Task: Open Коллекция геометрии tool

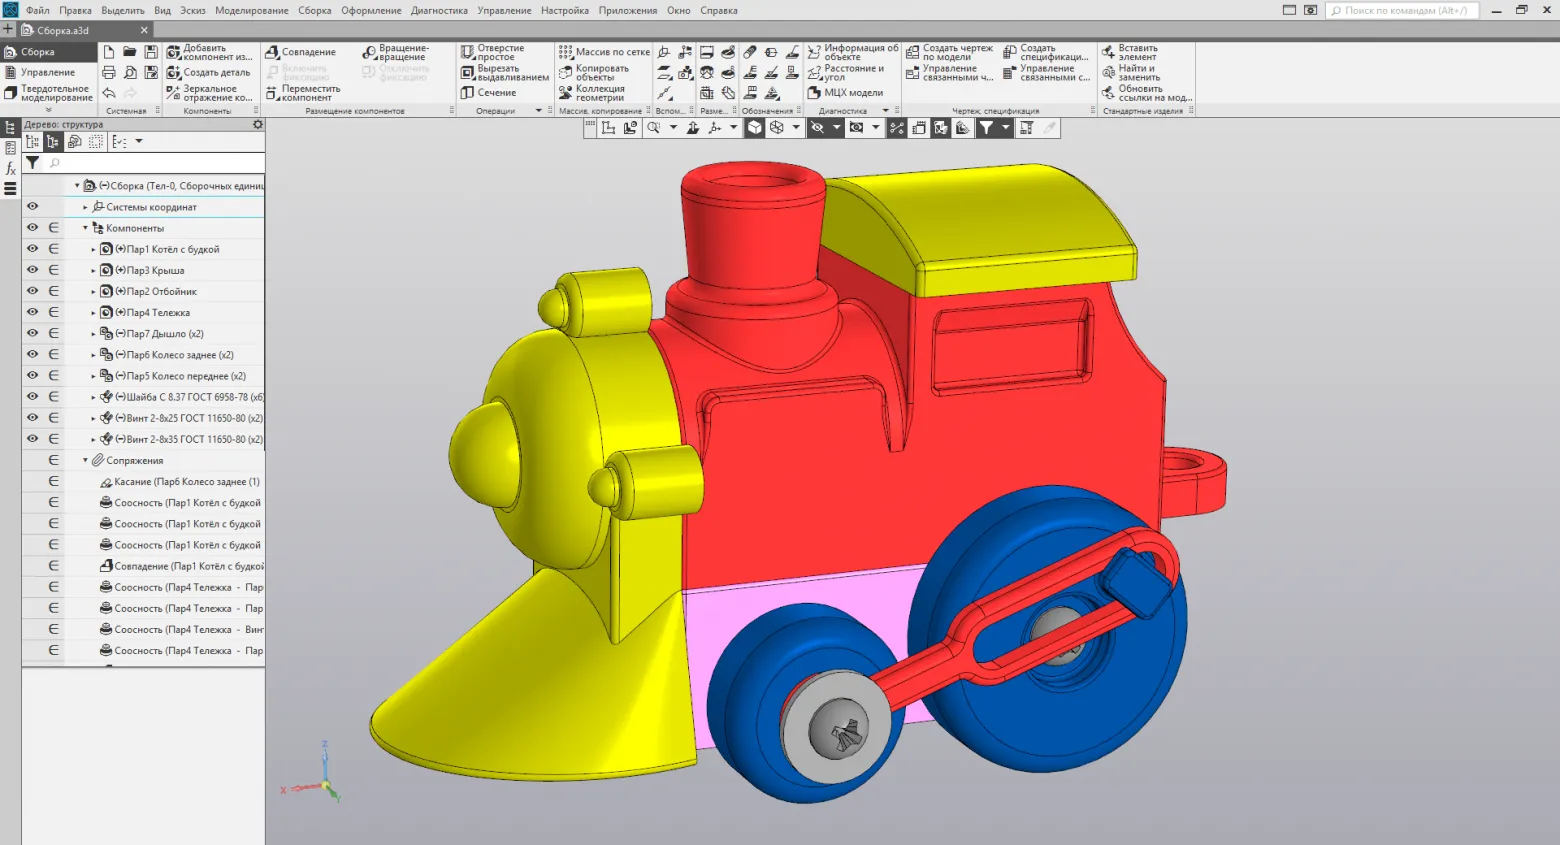Action: [592, 93]
